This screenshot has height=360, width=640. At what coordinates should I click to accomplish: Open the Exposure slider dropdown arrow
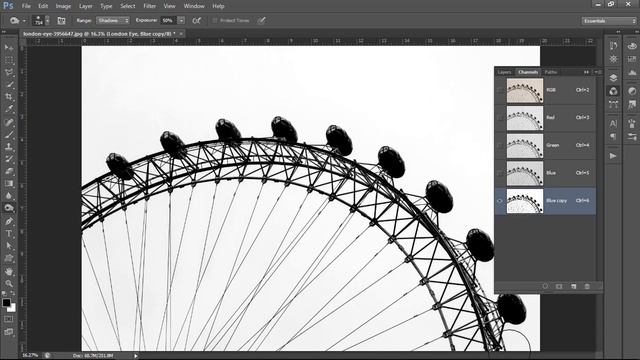181,20
